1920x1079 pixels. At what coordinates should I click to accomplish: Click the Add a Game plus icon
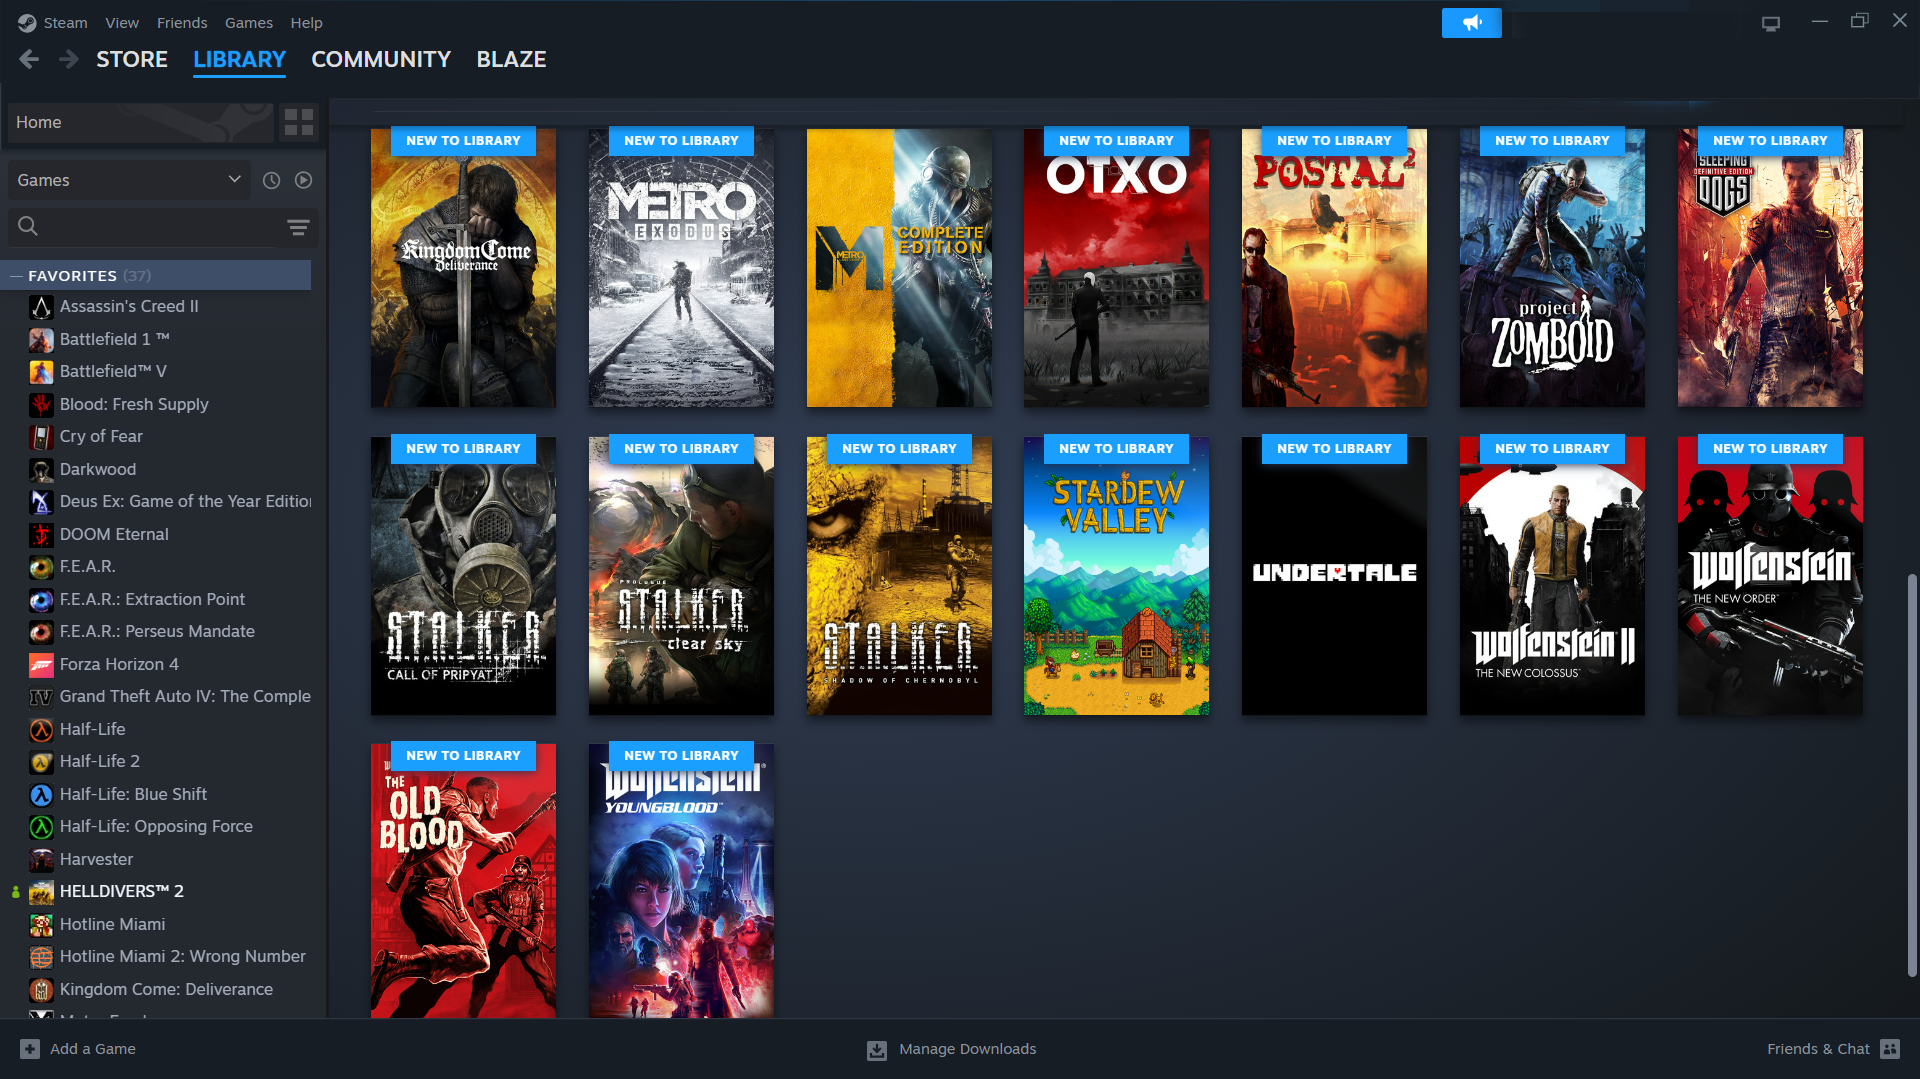(30, 1049)
